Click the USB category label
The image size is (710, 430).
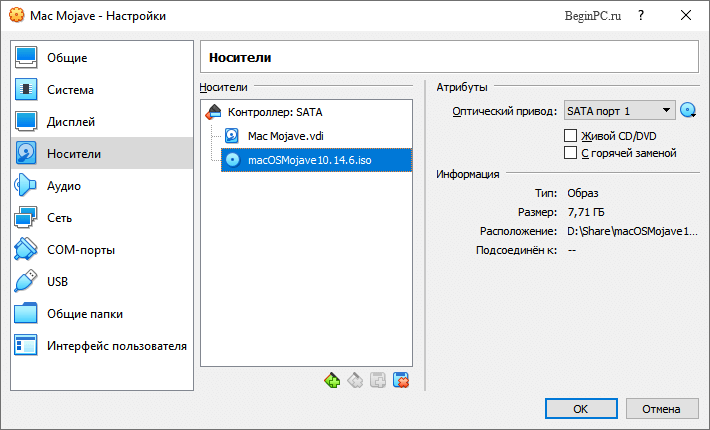click(x=58, y=282)
